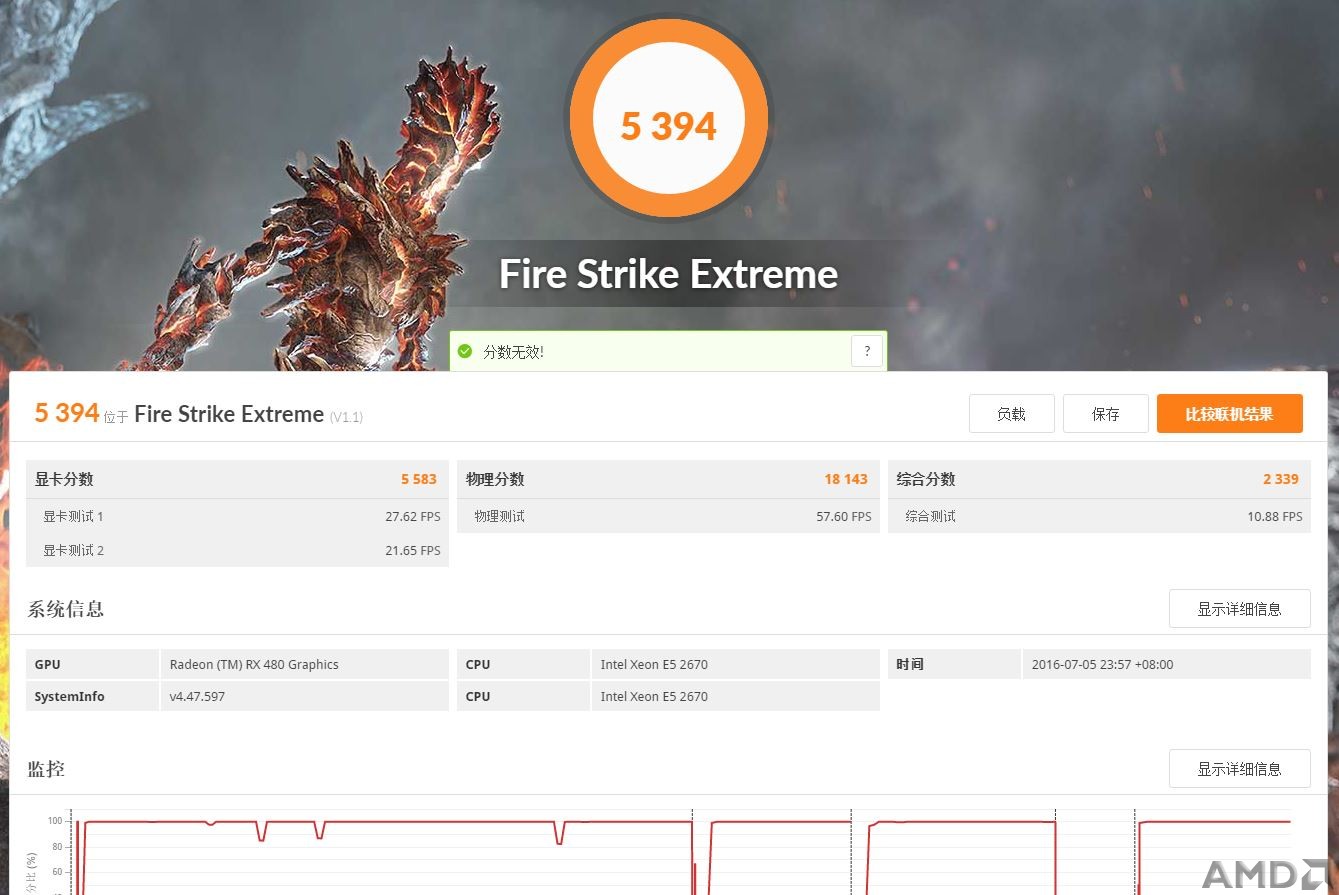
Task: Click the circular 5 394 score badge
Action: (668, 118)
